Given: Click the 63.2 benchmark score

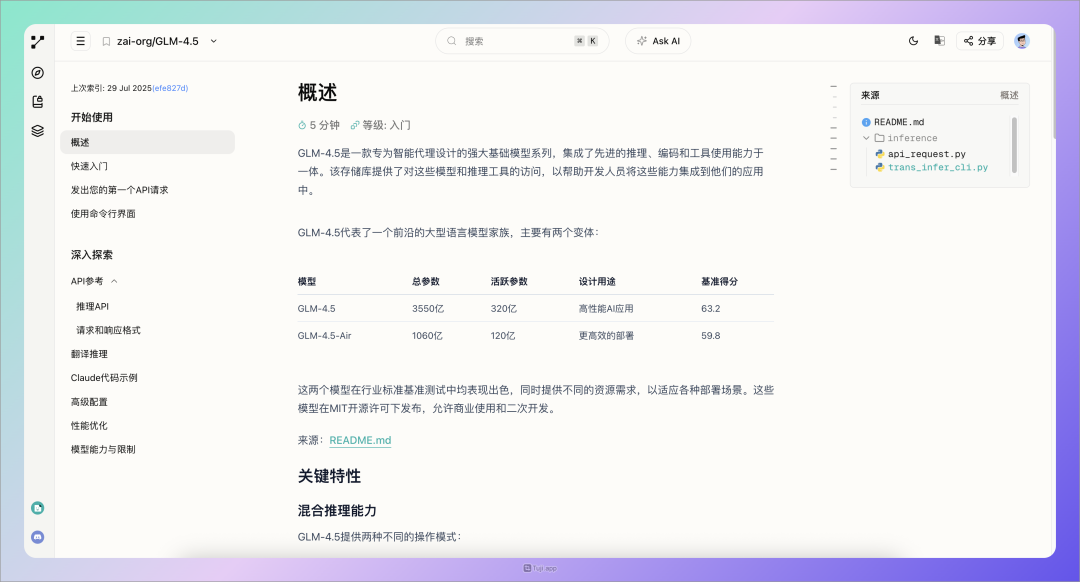Looking at the screenshot, I should pos(711,309).
